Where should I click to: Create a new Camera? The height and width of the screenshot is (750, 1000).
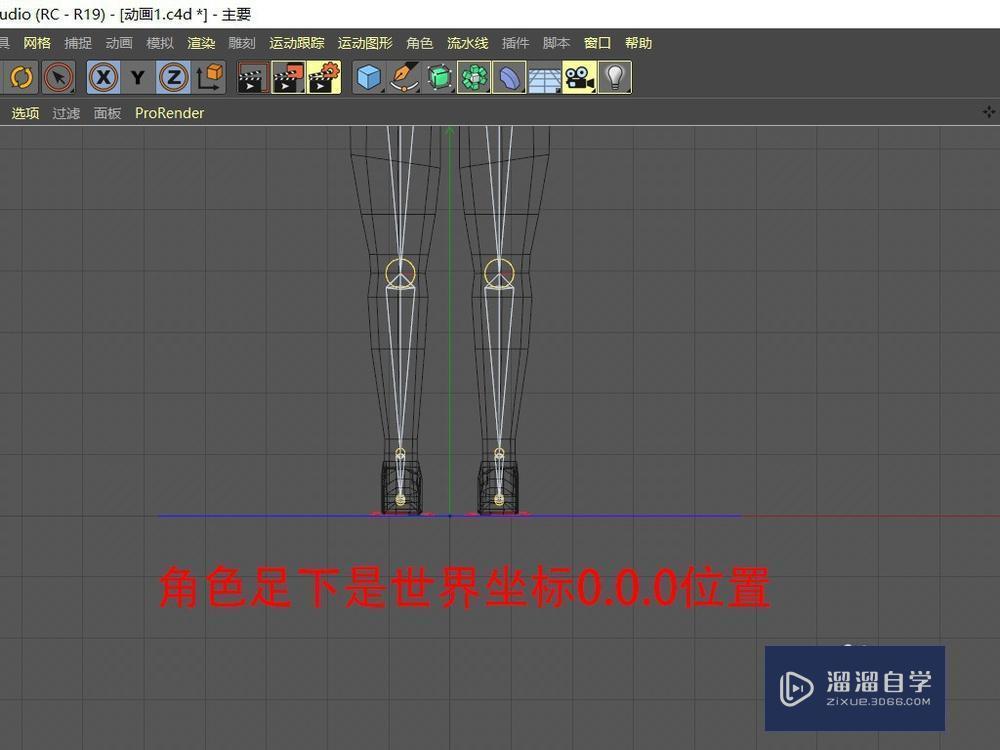click(x=580, y=77)
